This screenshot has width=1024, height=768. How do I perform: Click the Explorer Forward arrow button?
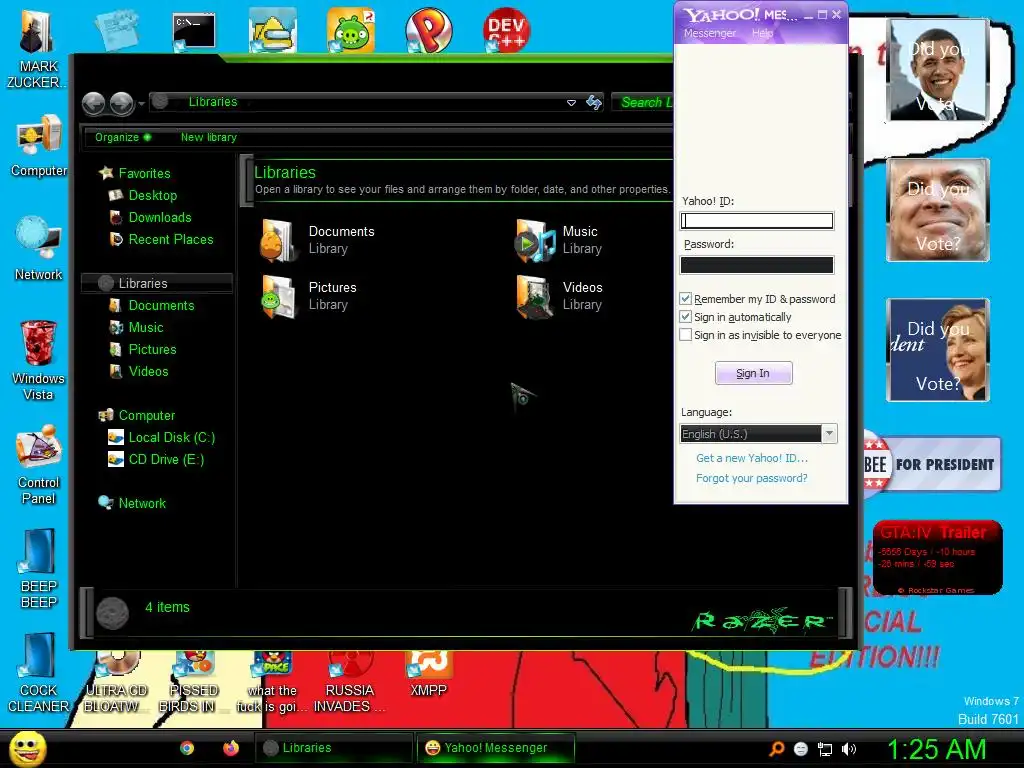121,103
